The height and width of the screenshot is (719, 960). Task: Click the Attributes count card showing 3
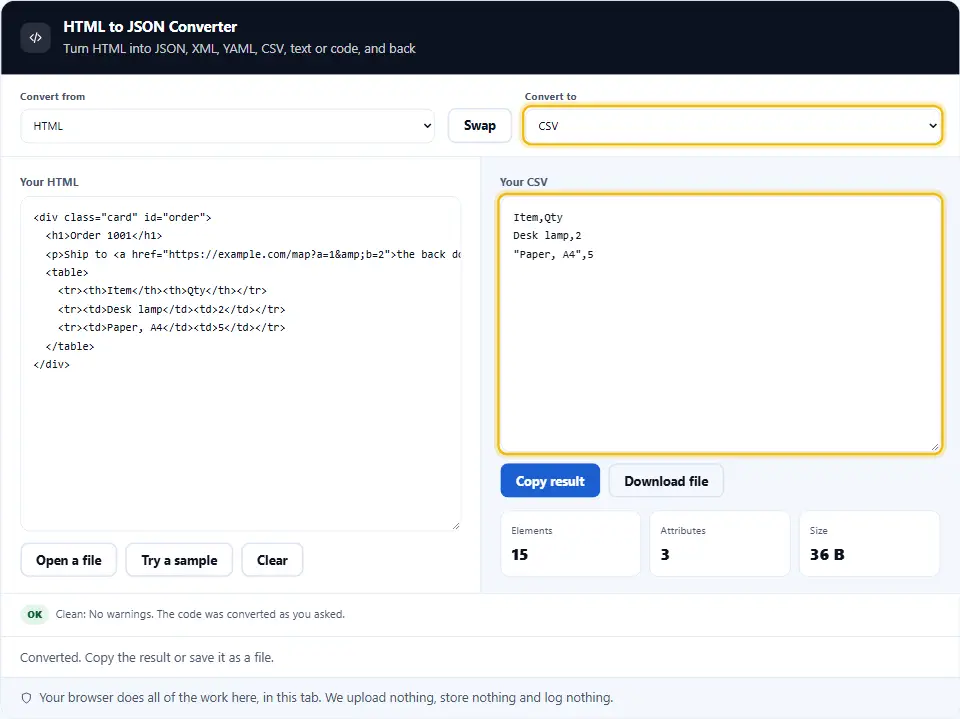point(720,543)
